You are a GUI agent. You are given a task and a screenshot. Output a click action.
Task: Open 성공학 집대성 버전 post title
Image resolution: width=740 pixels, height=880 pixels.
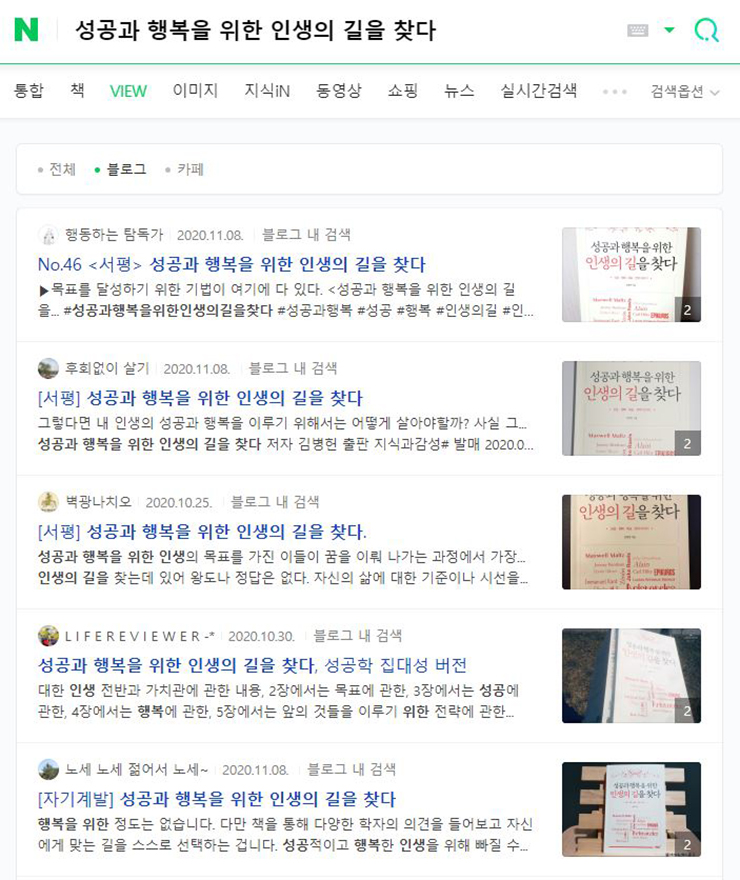pos(252,666)
